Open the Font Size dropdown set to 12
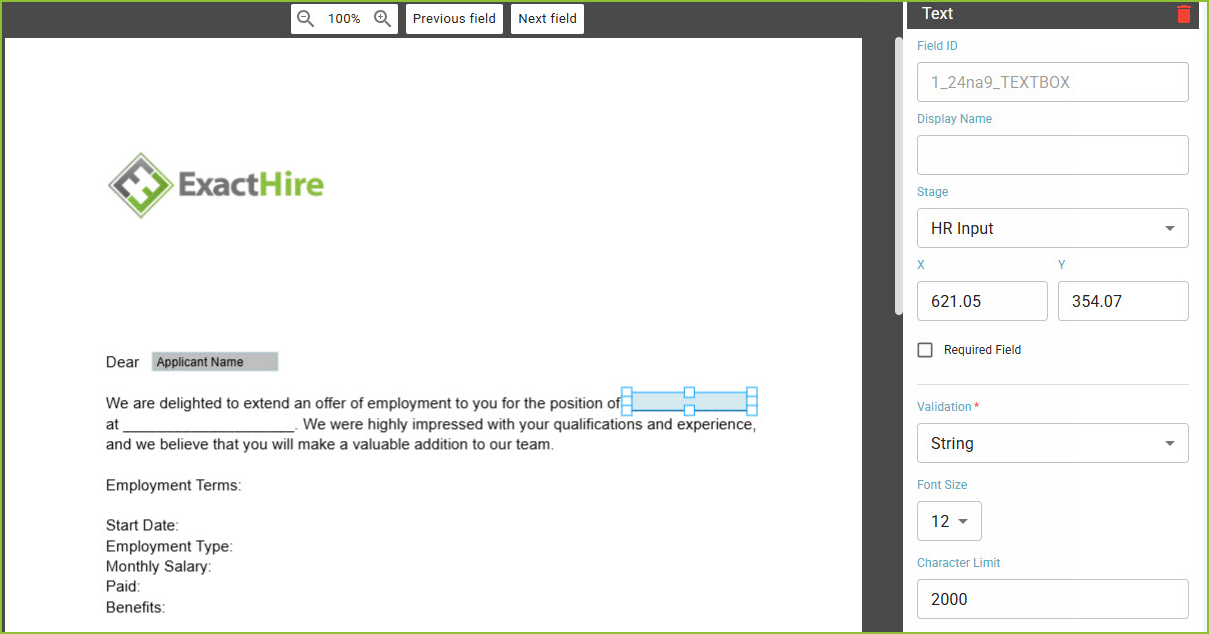1209x634 pixels. coord(949,521)
